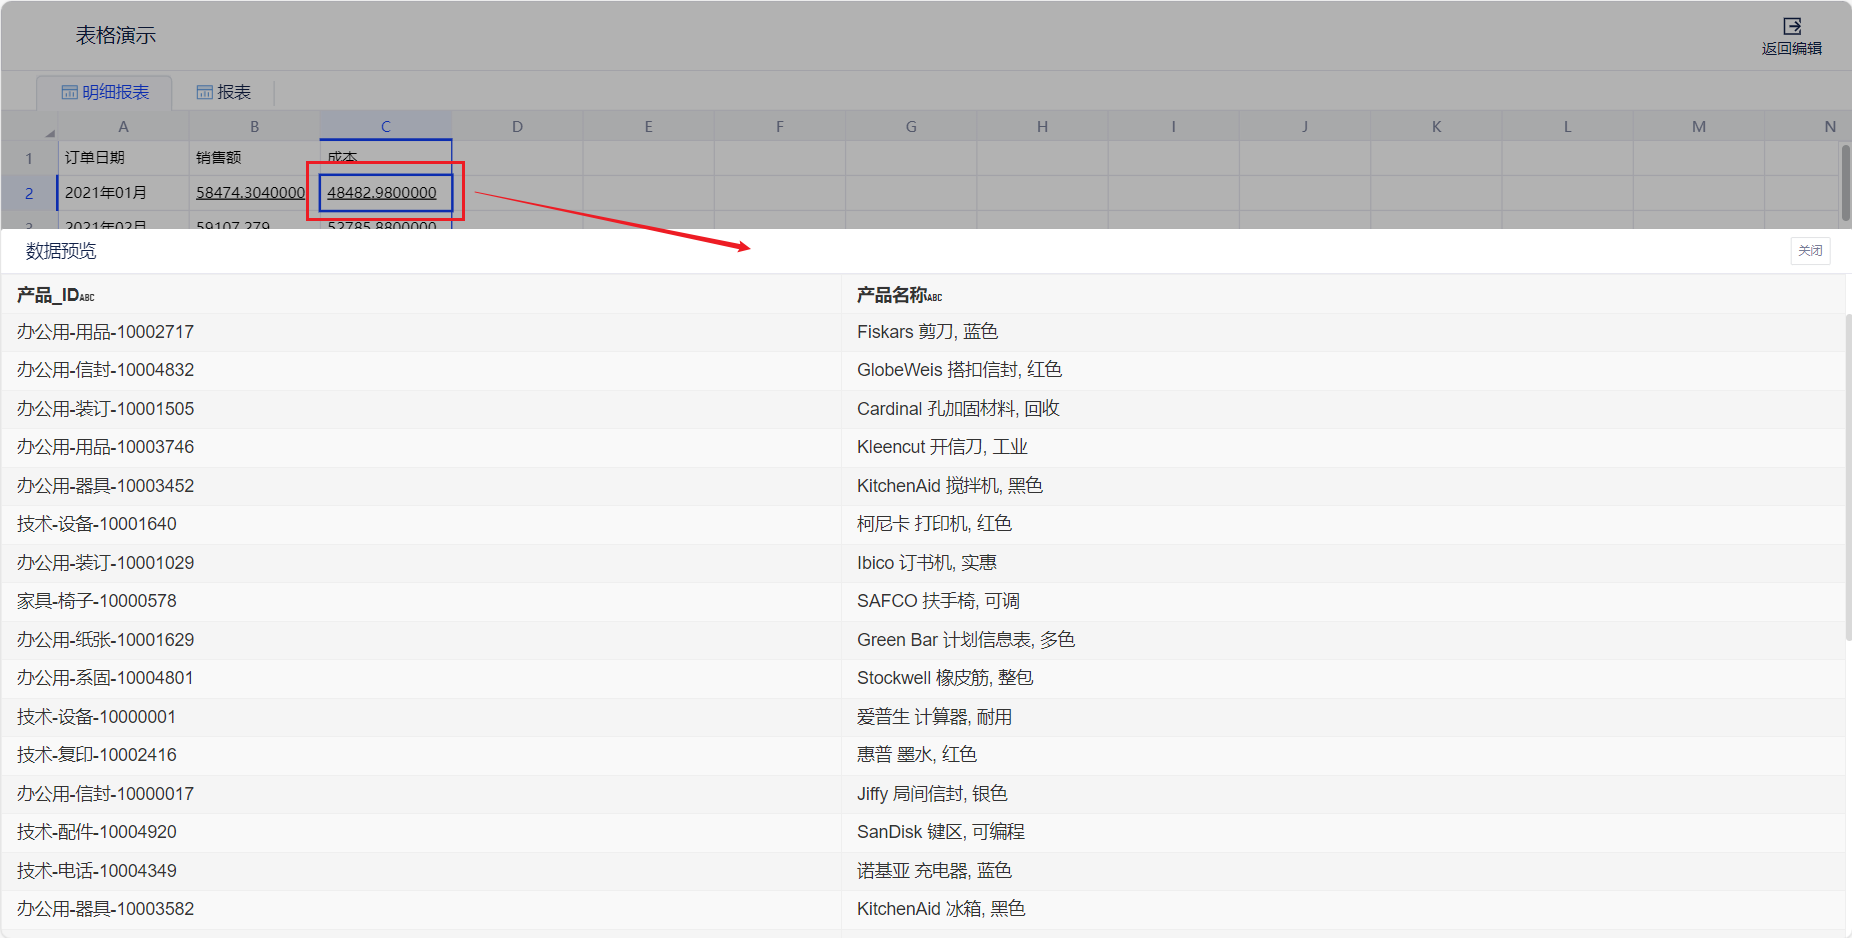Select the 2021年01月 date cell
The image size is (1852, 938).
pos(106,193)
